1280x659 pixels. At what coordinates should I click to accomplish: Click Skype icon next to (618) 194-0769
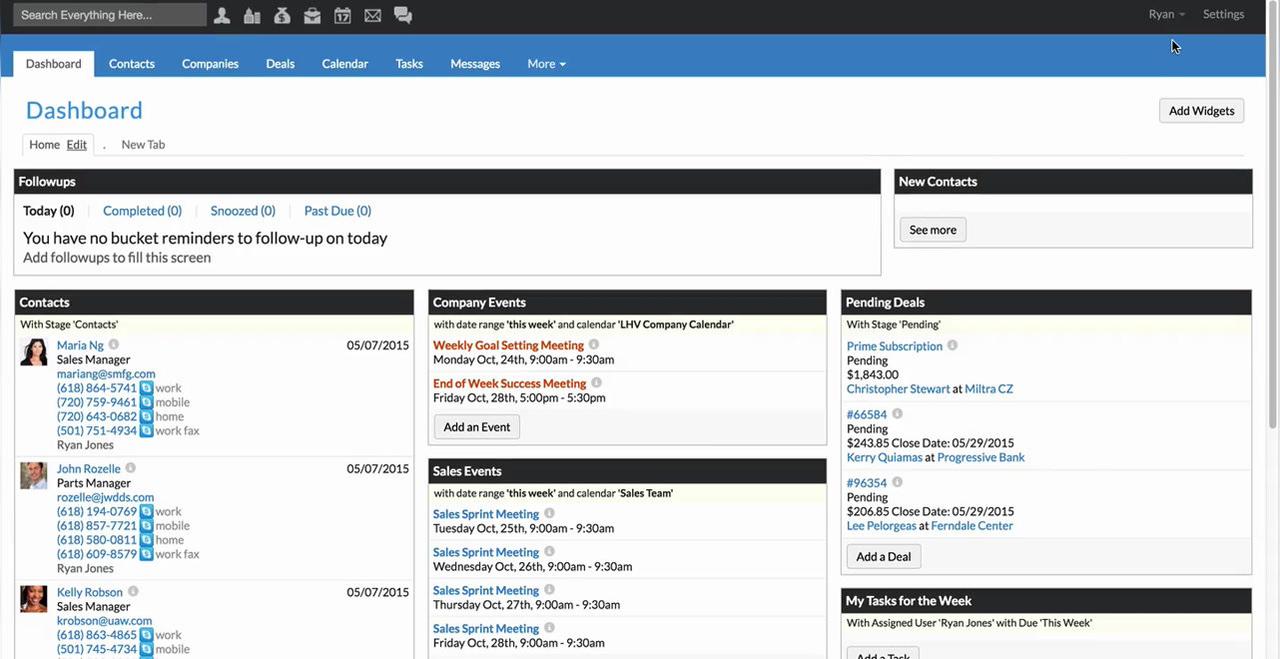(x=146, y=511)
